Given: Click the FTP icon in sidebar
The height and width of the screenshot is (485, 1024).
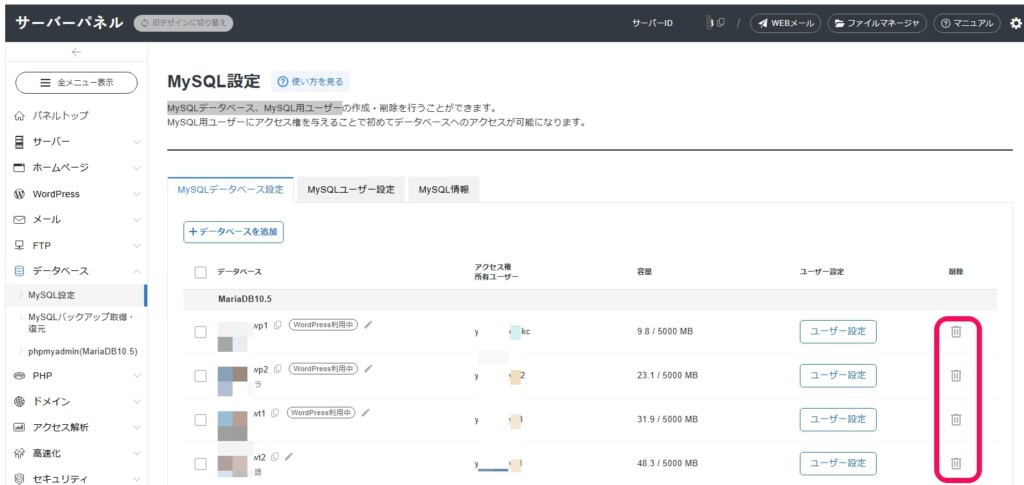Looking at the screenshot, I should click(20, 245).
